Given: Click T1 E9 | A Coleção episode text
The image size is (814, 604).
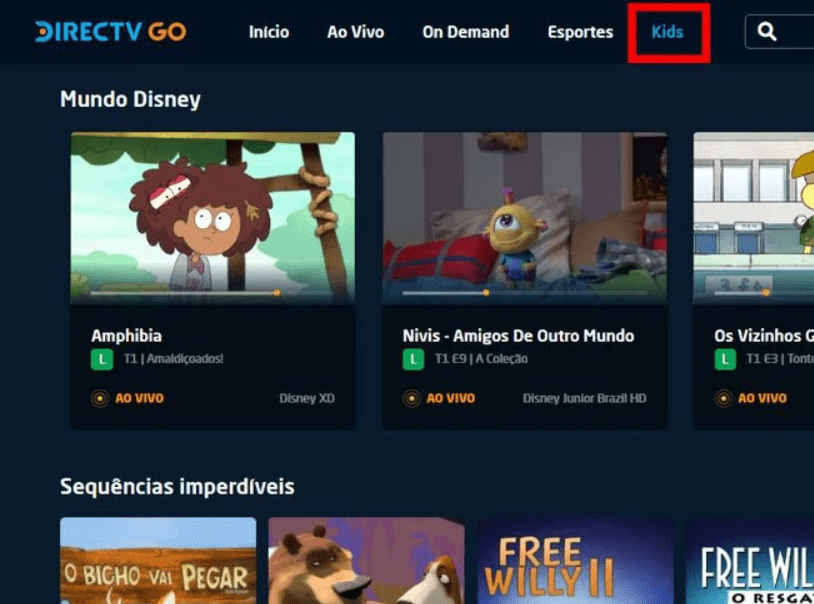Looking at the screenshot, I should [481, 359].
